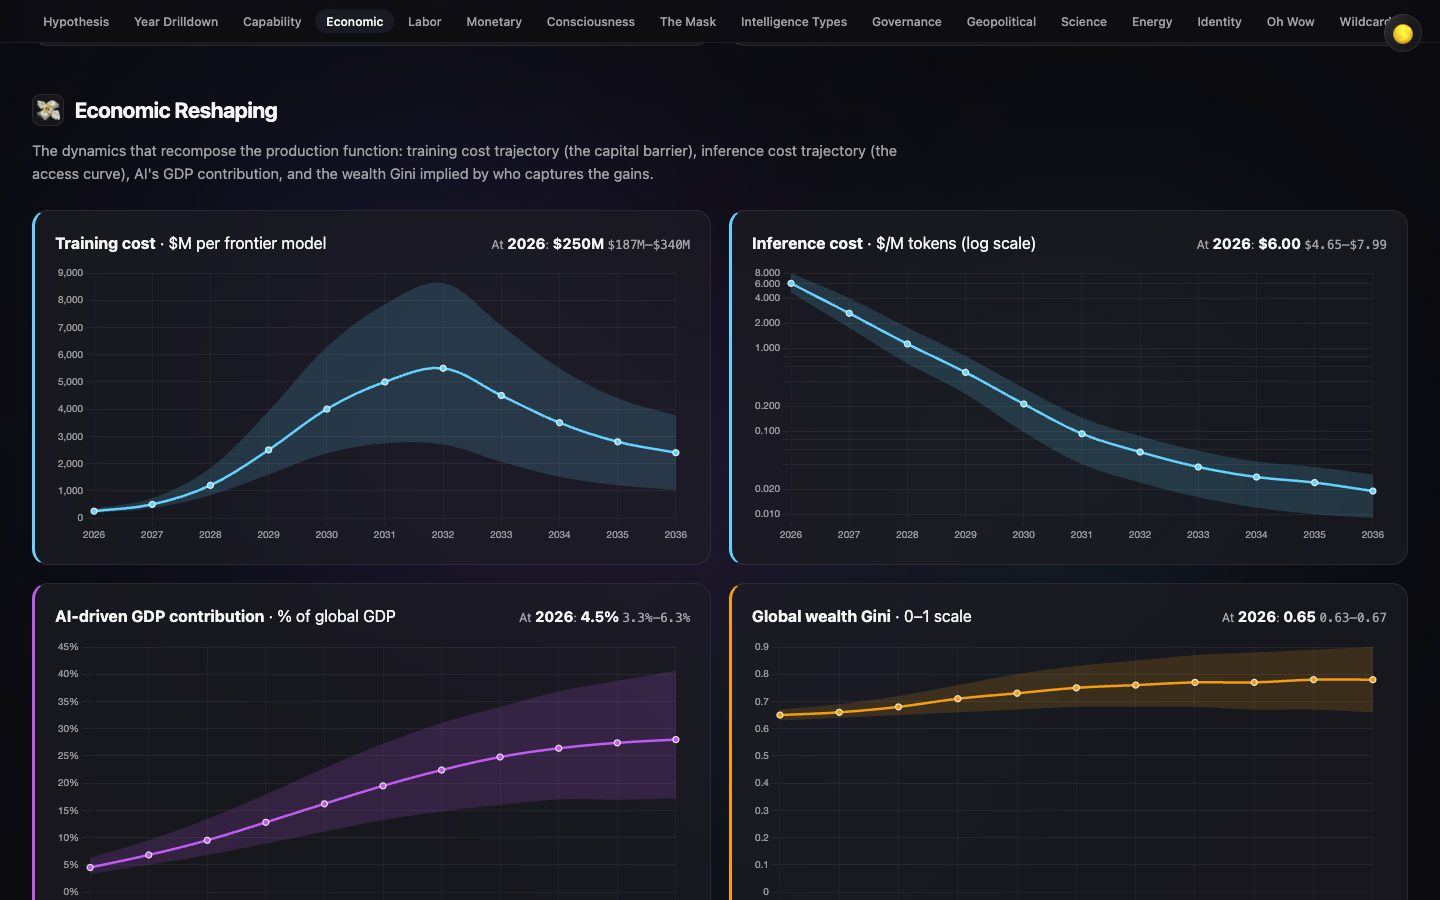Click the $6.00 inference cost value
This screenshot has height=900, width=1440.
tap(1279, 244)
